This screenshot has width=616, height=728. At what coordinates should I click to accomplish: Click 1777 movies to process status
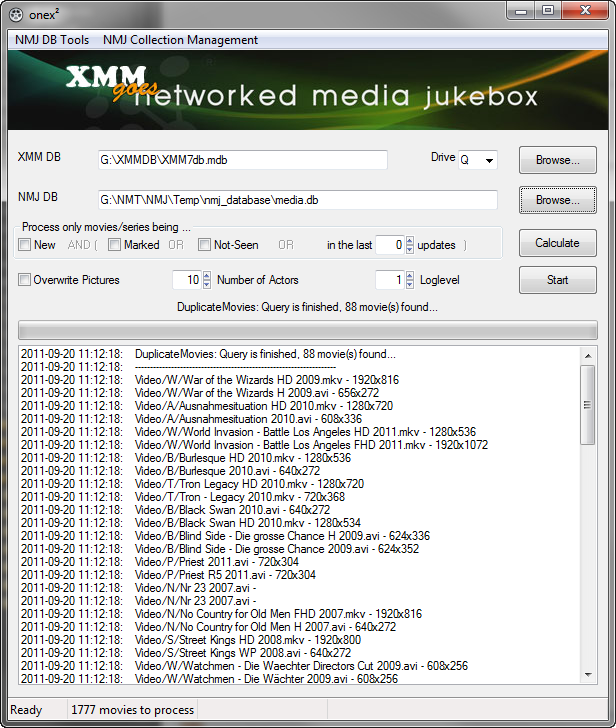pos(132,710)
